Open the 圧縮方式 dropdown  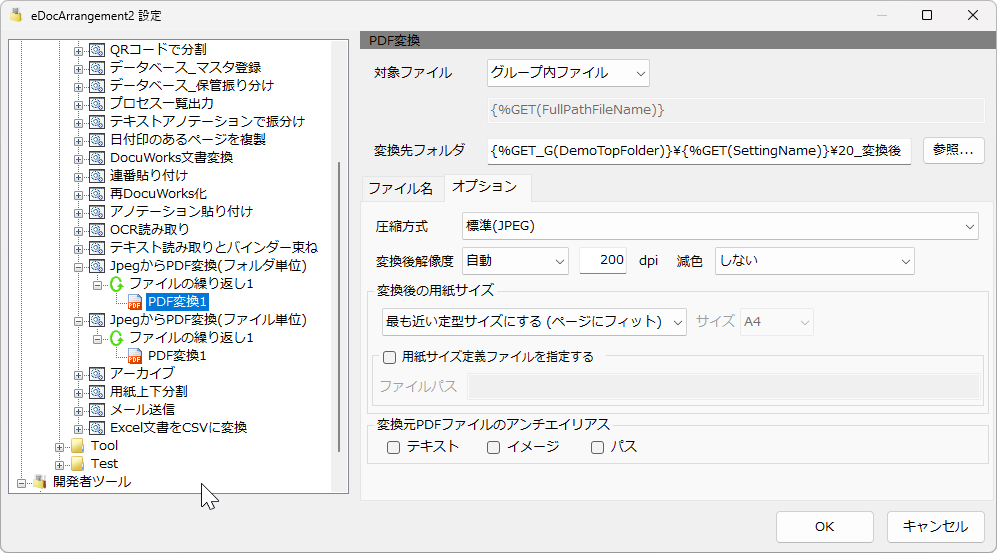pyautogui.click(x=719, y=227)
